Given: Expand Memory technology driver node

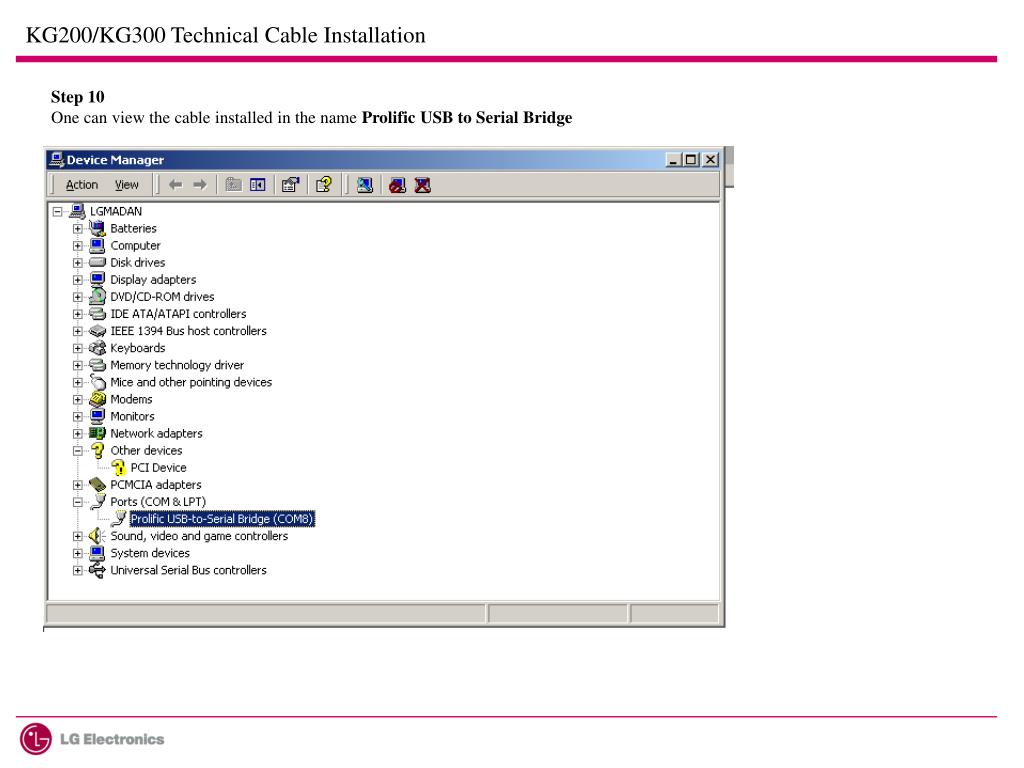Looking at the screenshot, I should tap(78, 365).
